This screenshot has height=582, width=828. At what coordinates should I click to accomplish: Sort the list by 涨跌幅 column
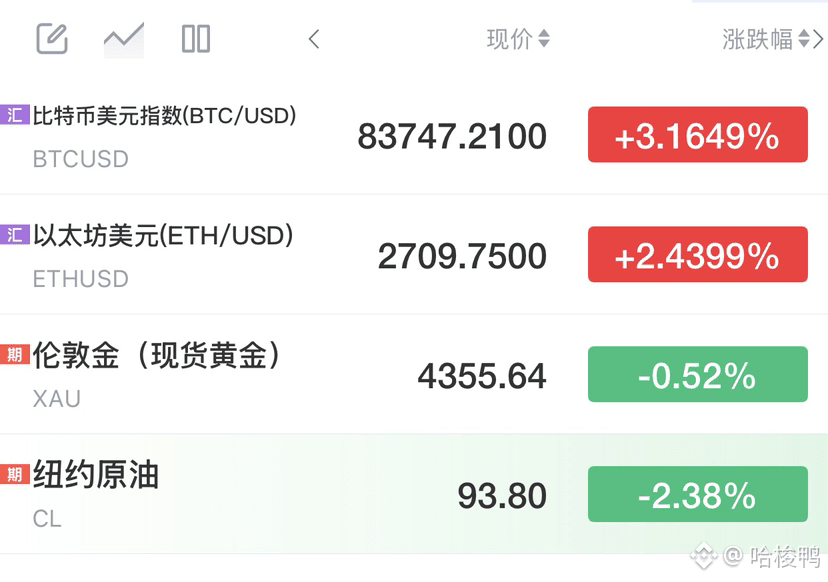coord(766,39)
